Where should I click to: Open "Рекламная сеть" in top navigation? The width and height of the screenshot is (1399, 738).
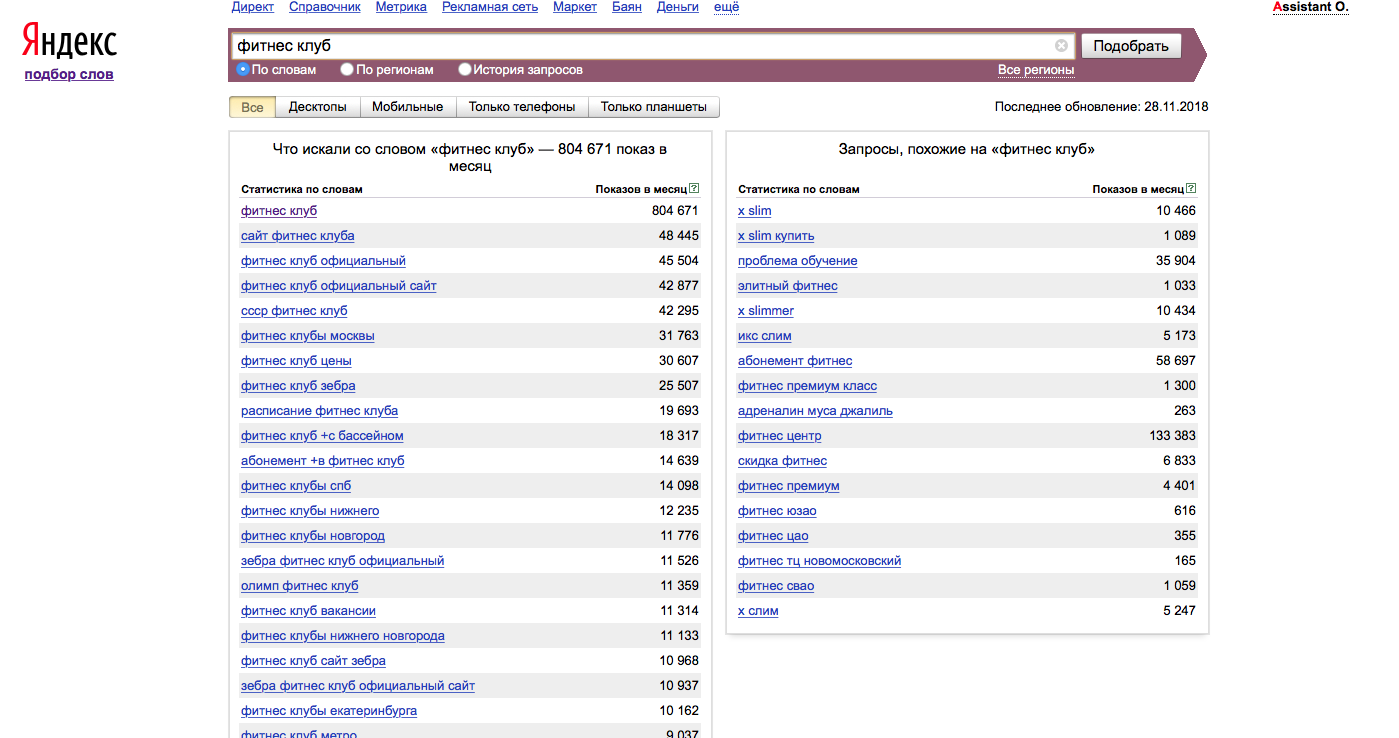pos(490,7)
